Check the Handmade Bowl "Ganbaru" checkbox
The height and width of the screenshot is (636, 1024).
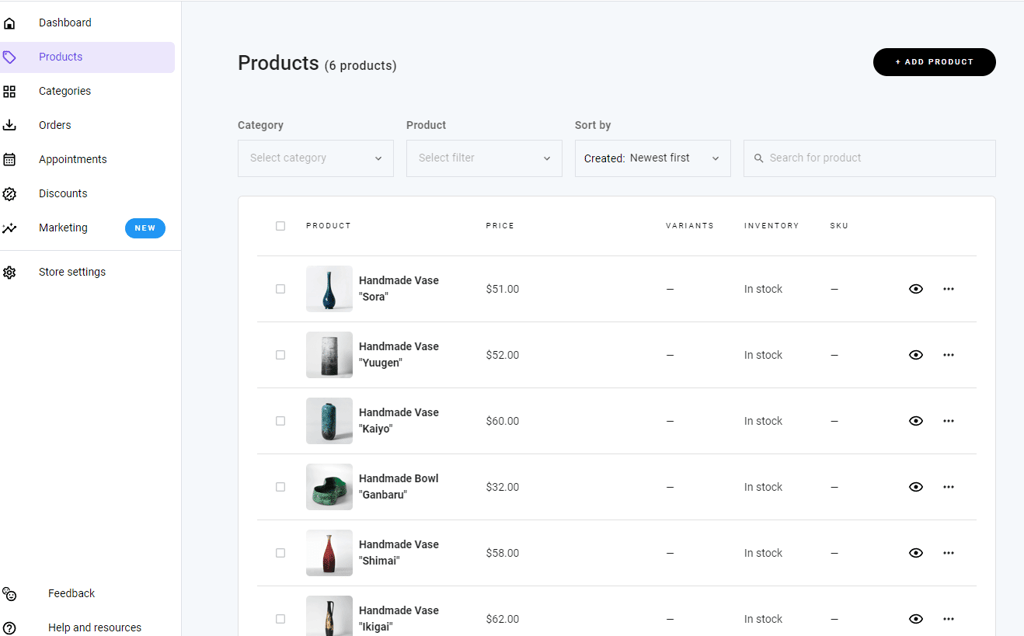[x=280, y=486]
